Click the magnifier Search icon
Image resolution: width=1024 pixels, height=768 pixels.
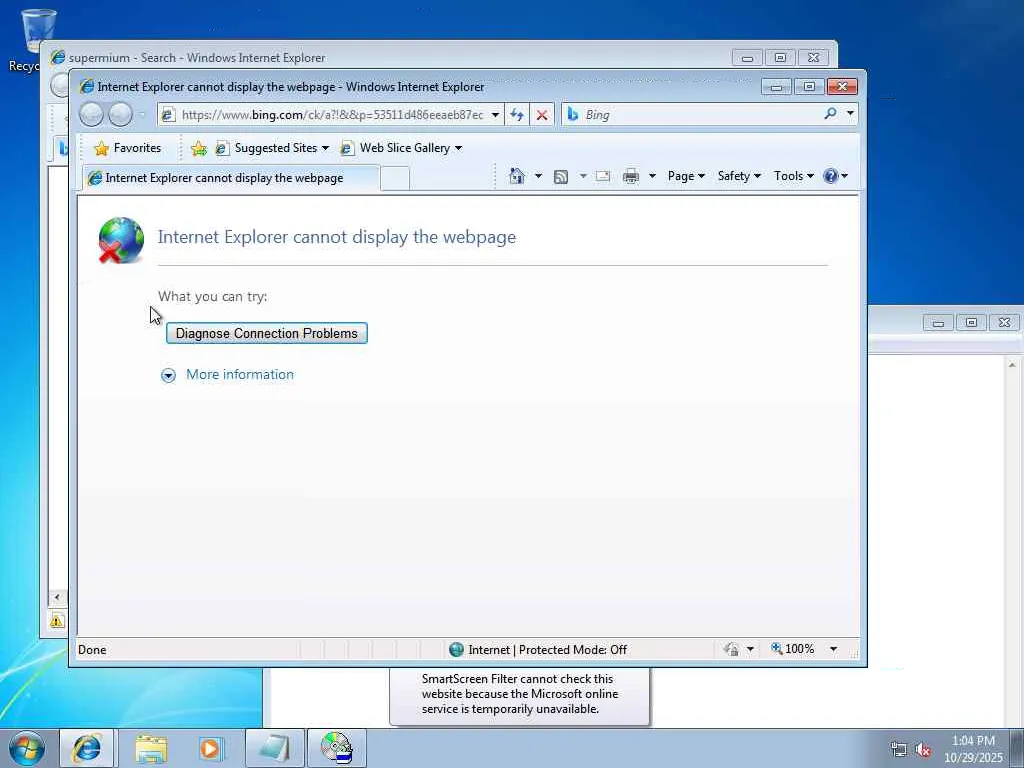[830, 114]
